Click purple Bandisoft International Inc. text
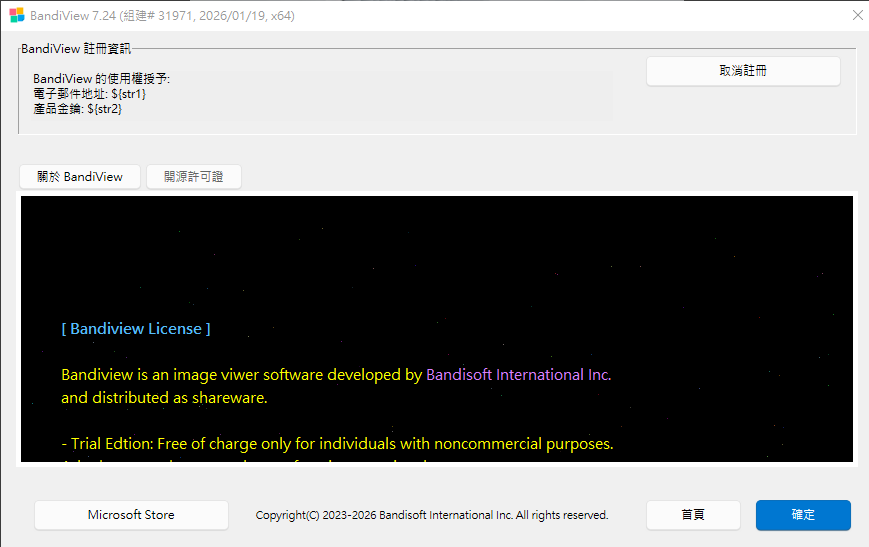Screen dimensions: 869x547 (x=518, y=375)
